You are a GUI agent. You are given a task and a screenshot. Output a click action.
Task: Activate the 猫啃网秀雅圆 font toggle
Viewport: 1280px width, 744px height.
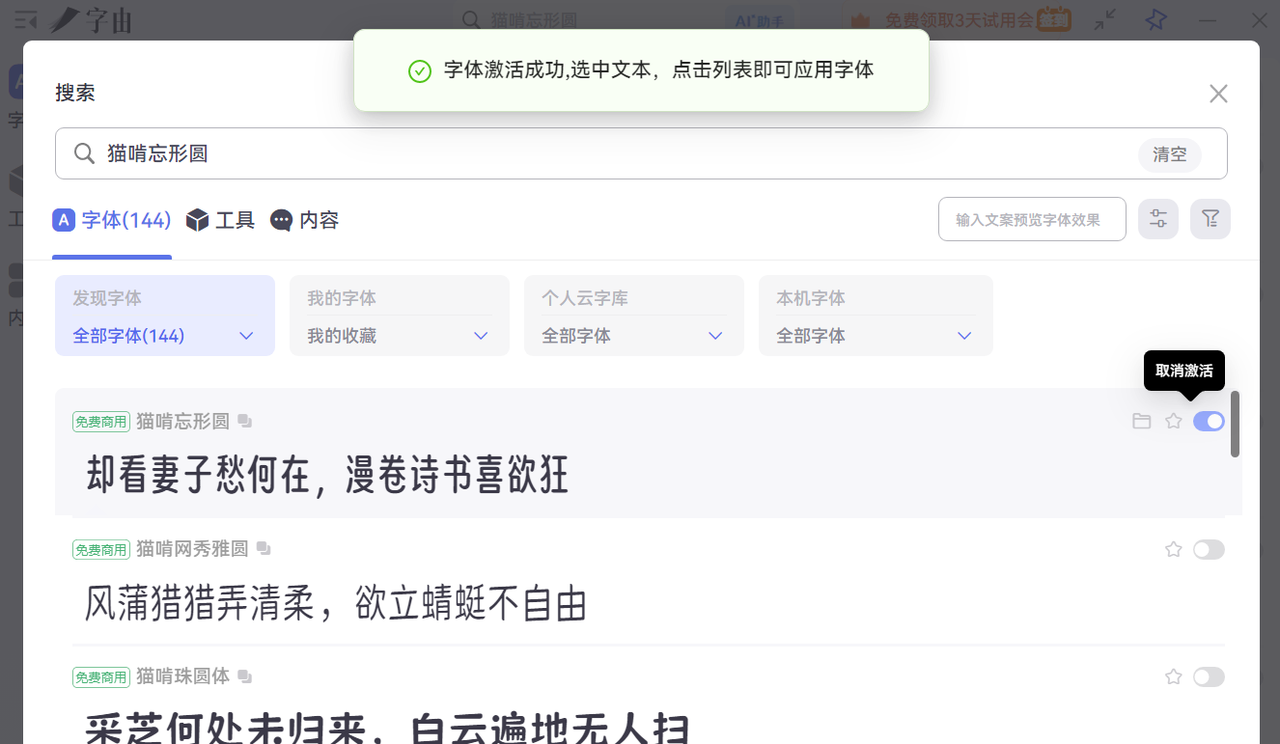pyautogui.click(x=1209, y=549)
